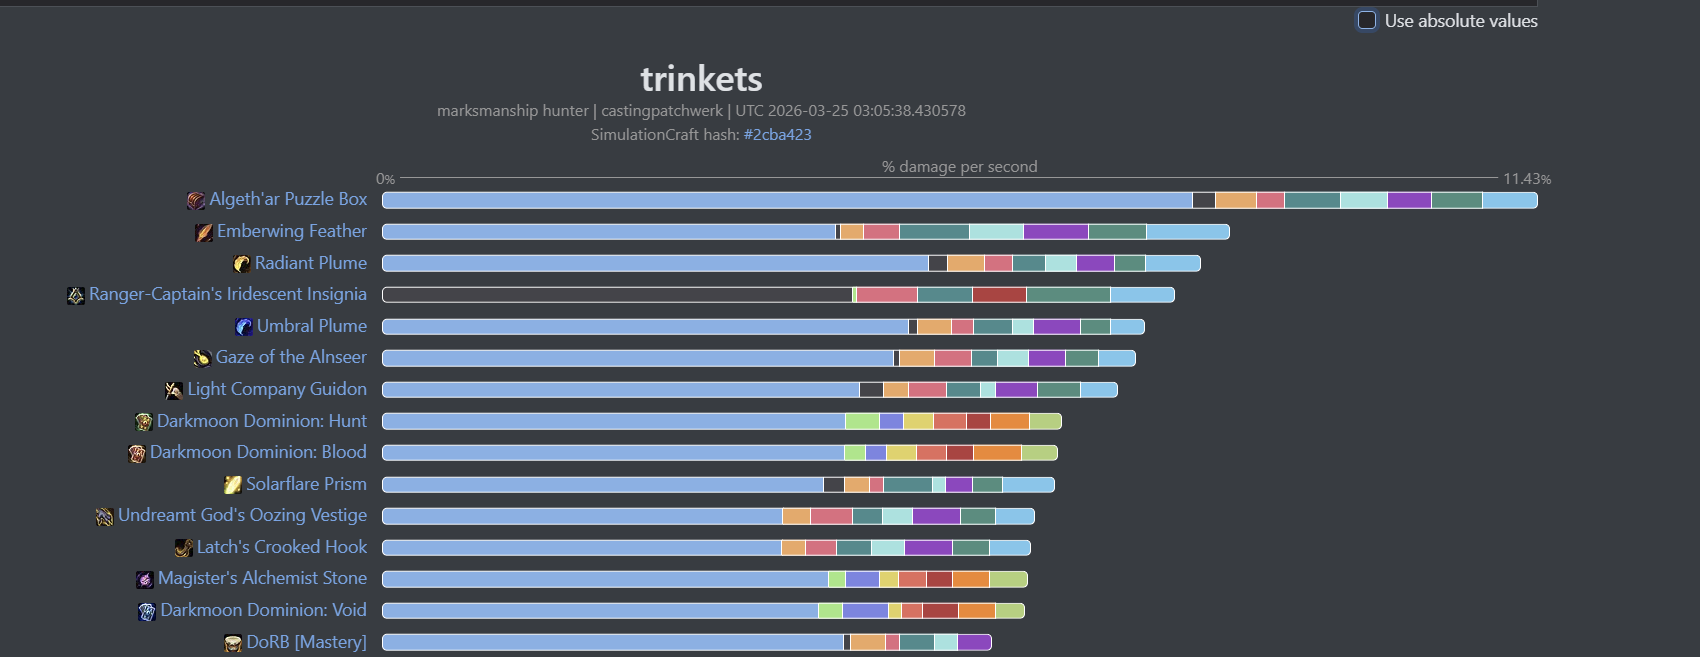This screenshot has width=1700, height=657.
Task: Click the Radiant Plume trinket icon
Action: coord(242,264)
